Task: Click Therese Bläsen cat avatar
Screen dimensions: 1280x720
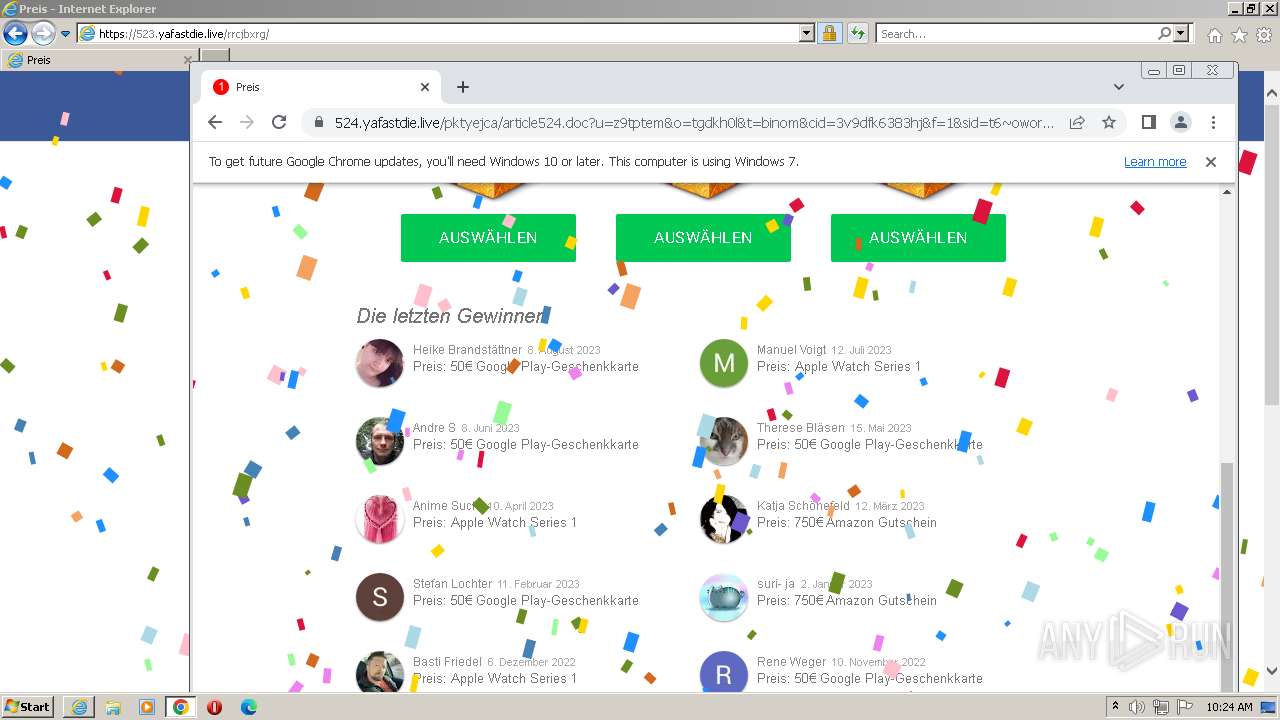Action: 724,441
